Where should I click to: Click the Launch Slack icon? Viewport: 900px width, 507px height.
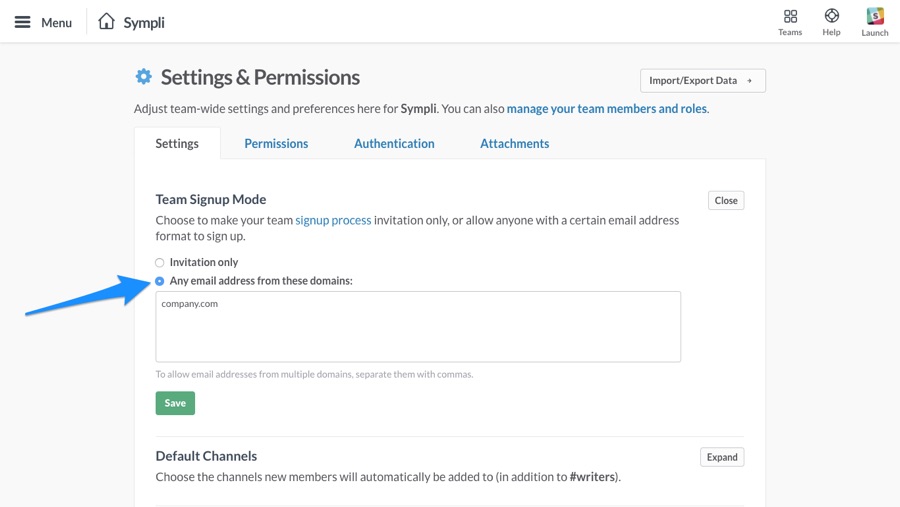tap(875, 16)
